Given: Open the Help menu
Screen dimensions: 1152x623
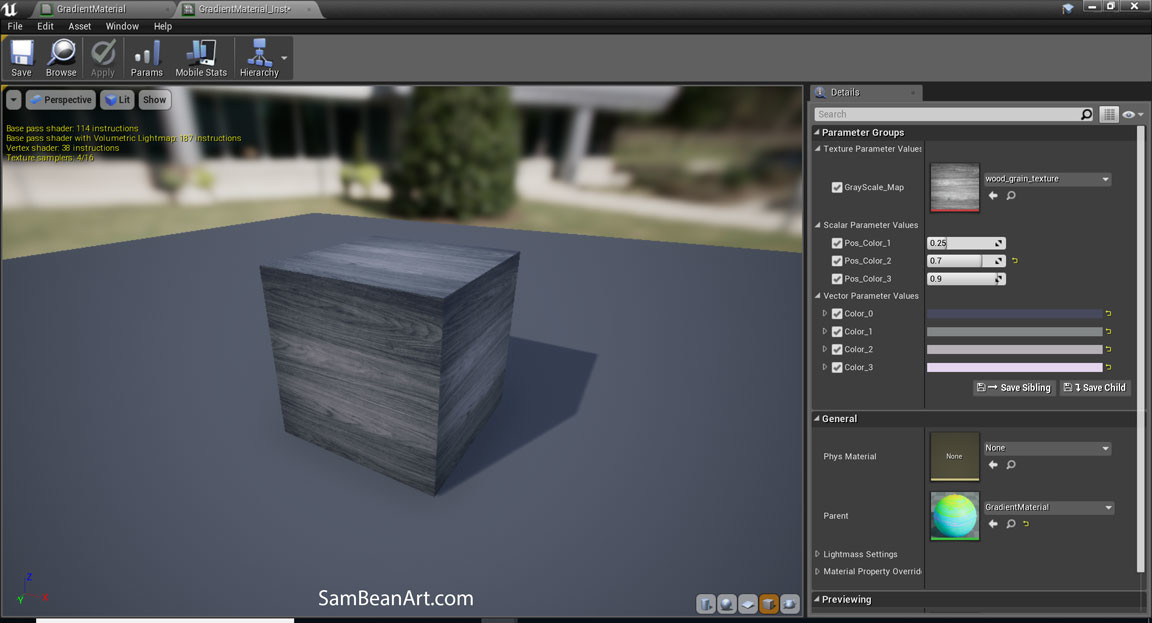Looking at the screenshot, I should pyautogui.click(x=162, y=26).
